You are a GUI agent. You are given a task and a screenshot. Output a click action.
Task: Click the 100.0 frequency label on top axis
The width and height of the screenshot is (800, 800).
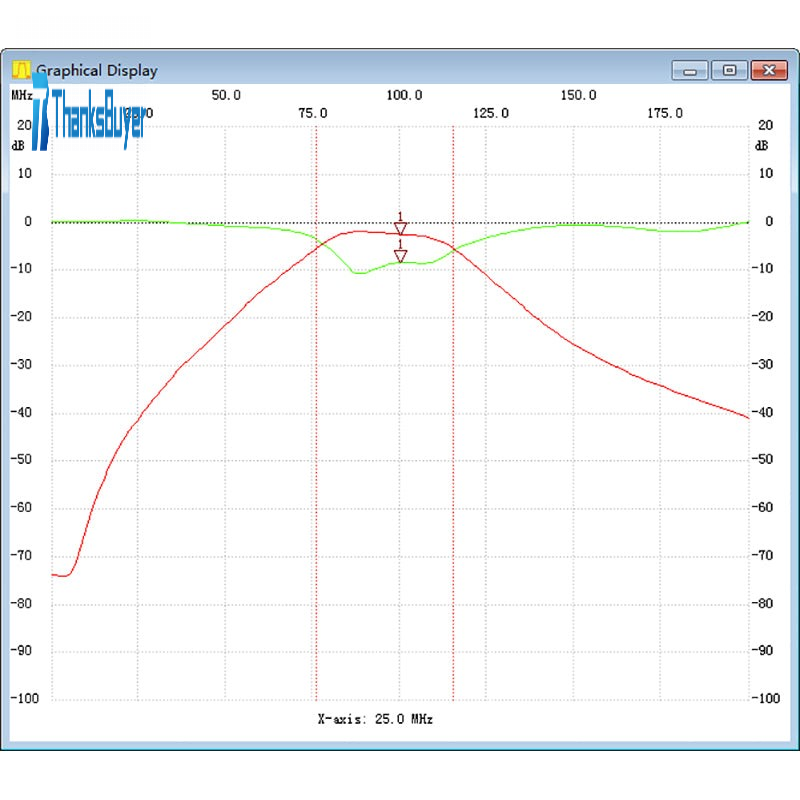click(404, 95)
